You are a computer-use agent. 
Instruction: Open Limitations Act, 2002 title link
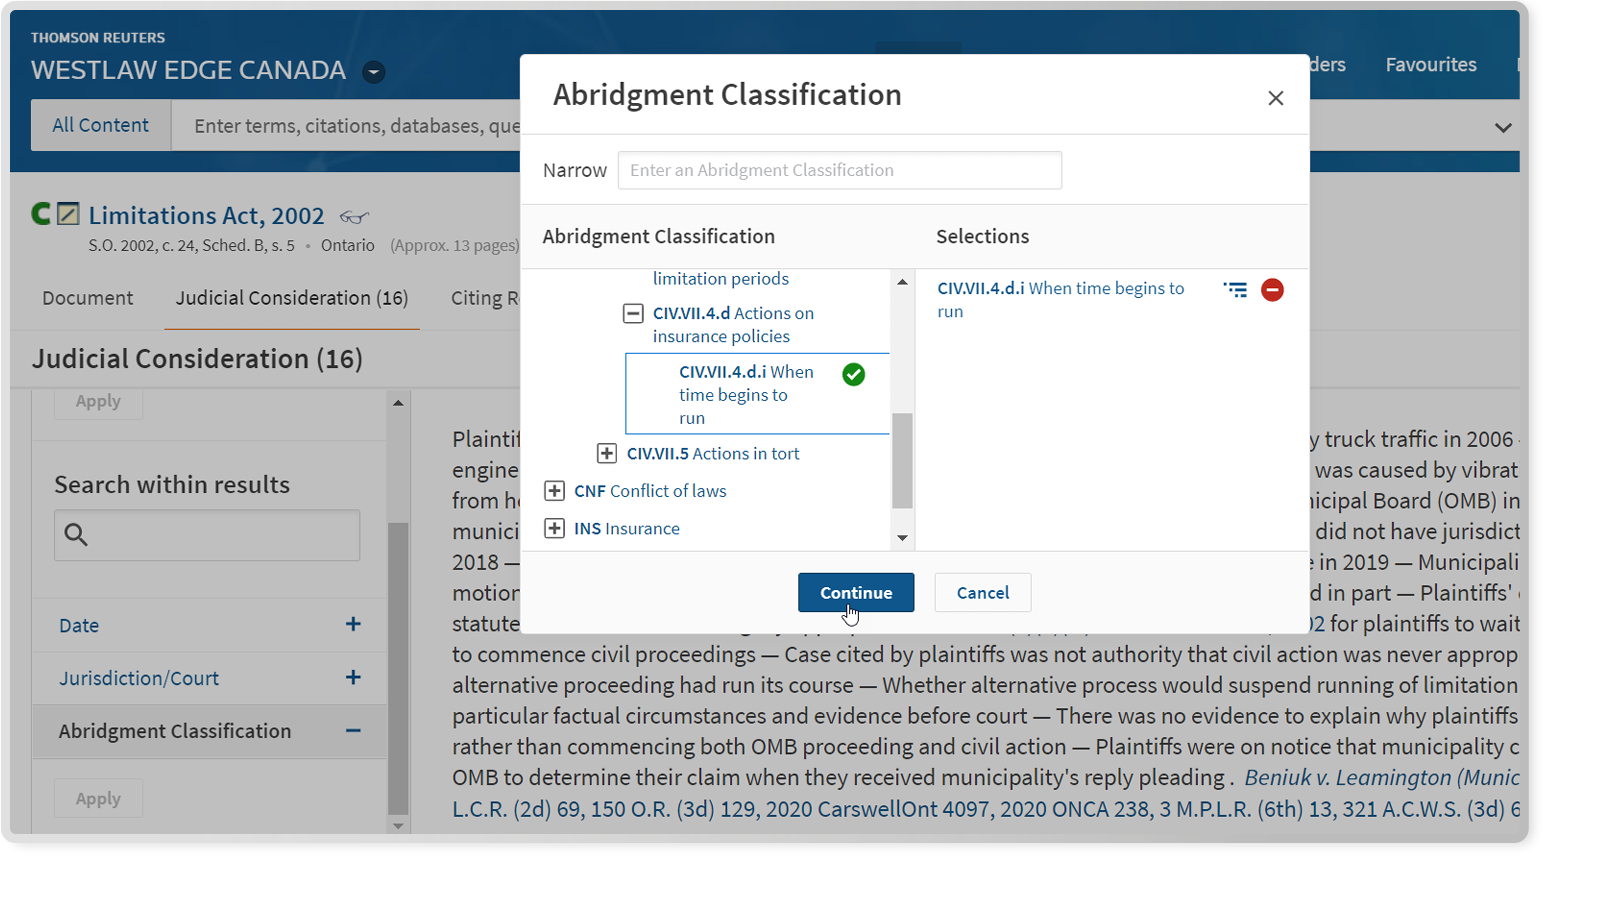pyautogui.click(x=206, y=215)
